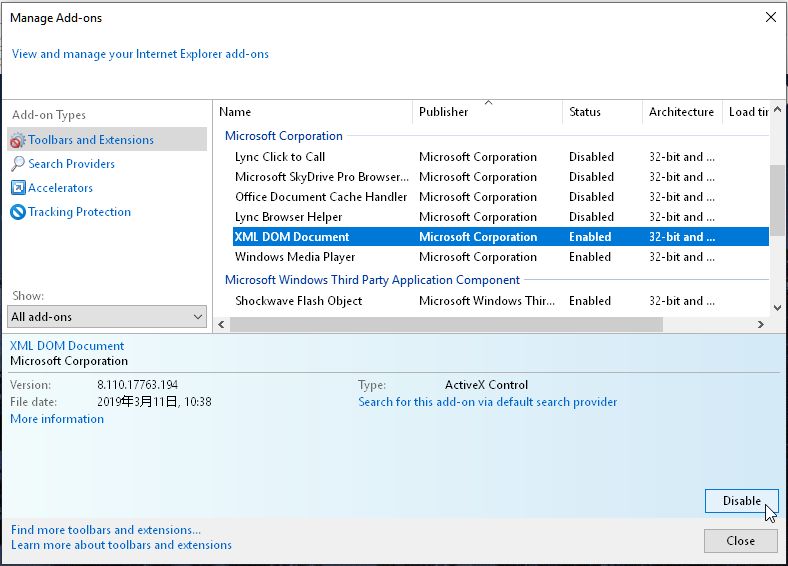Click XML DOM Document title in details pane
Image resolution: width=788 pixels, height=566 pixels.
pyautogui.click(x=67, y=346)
